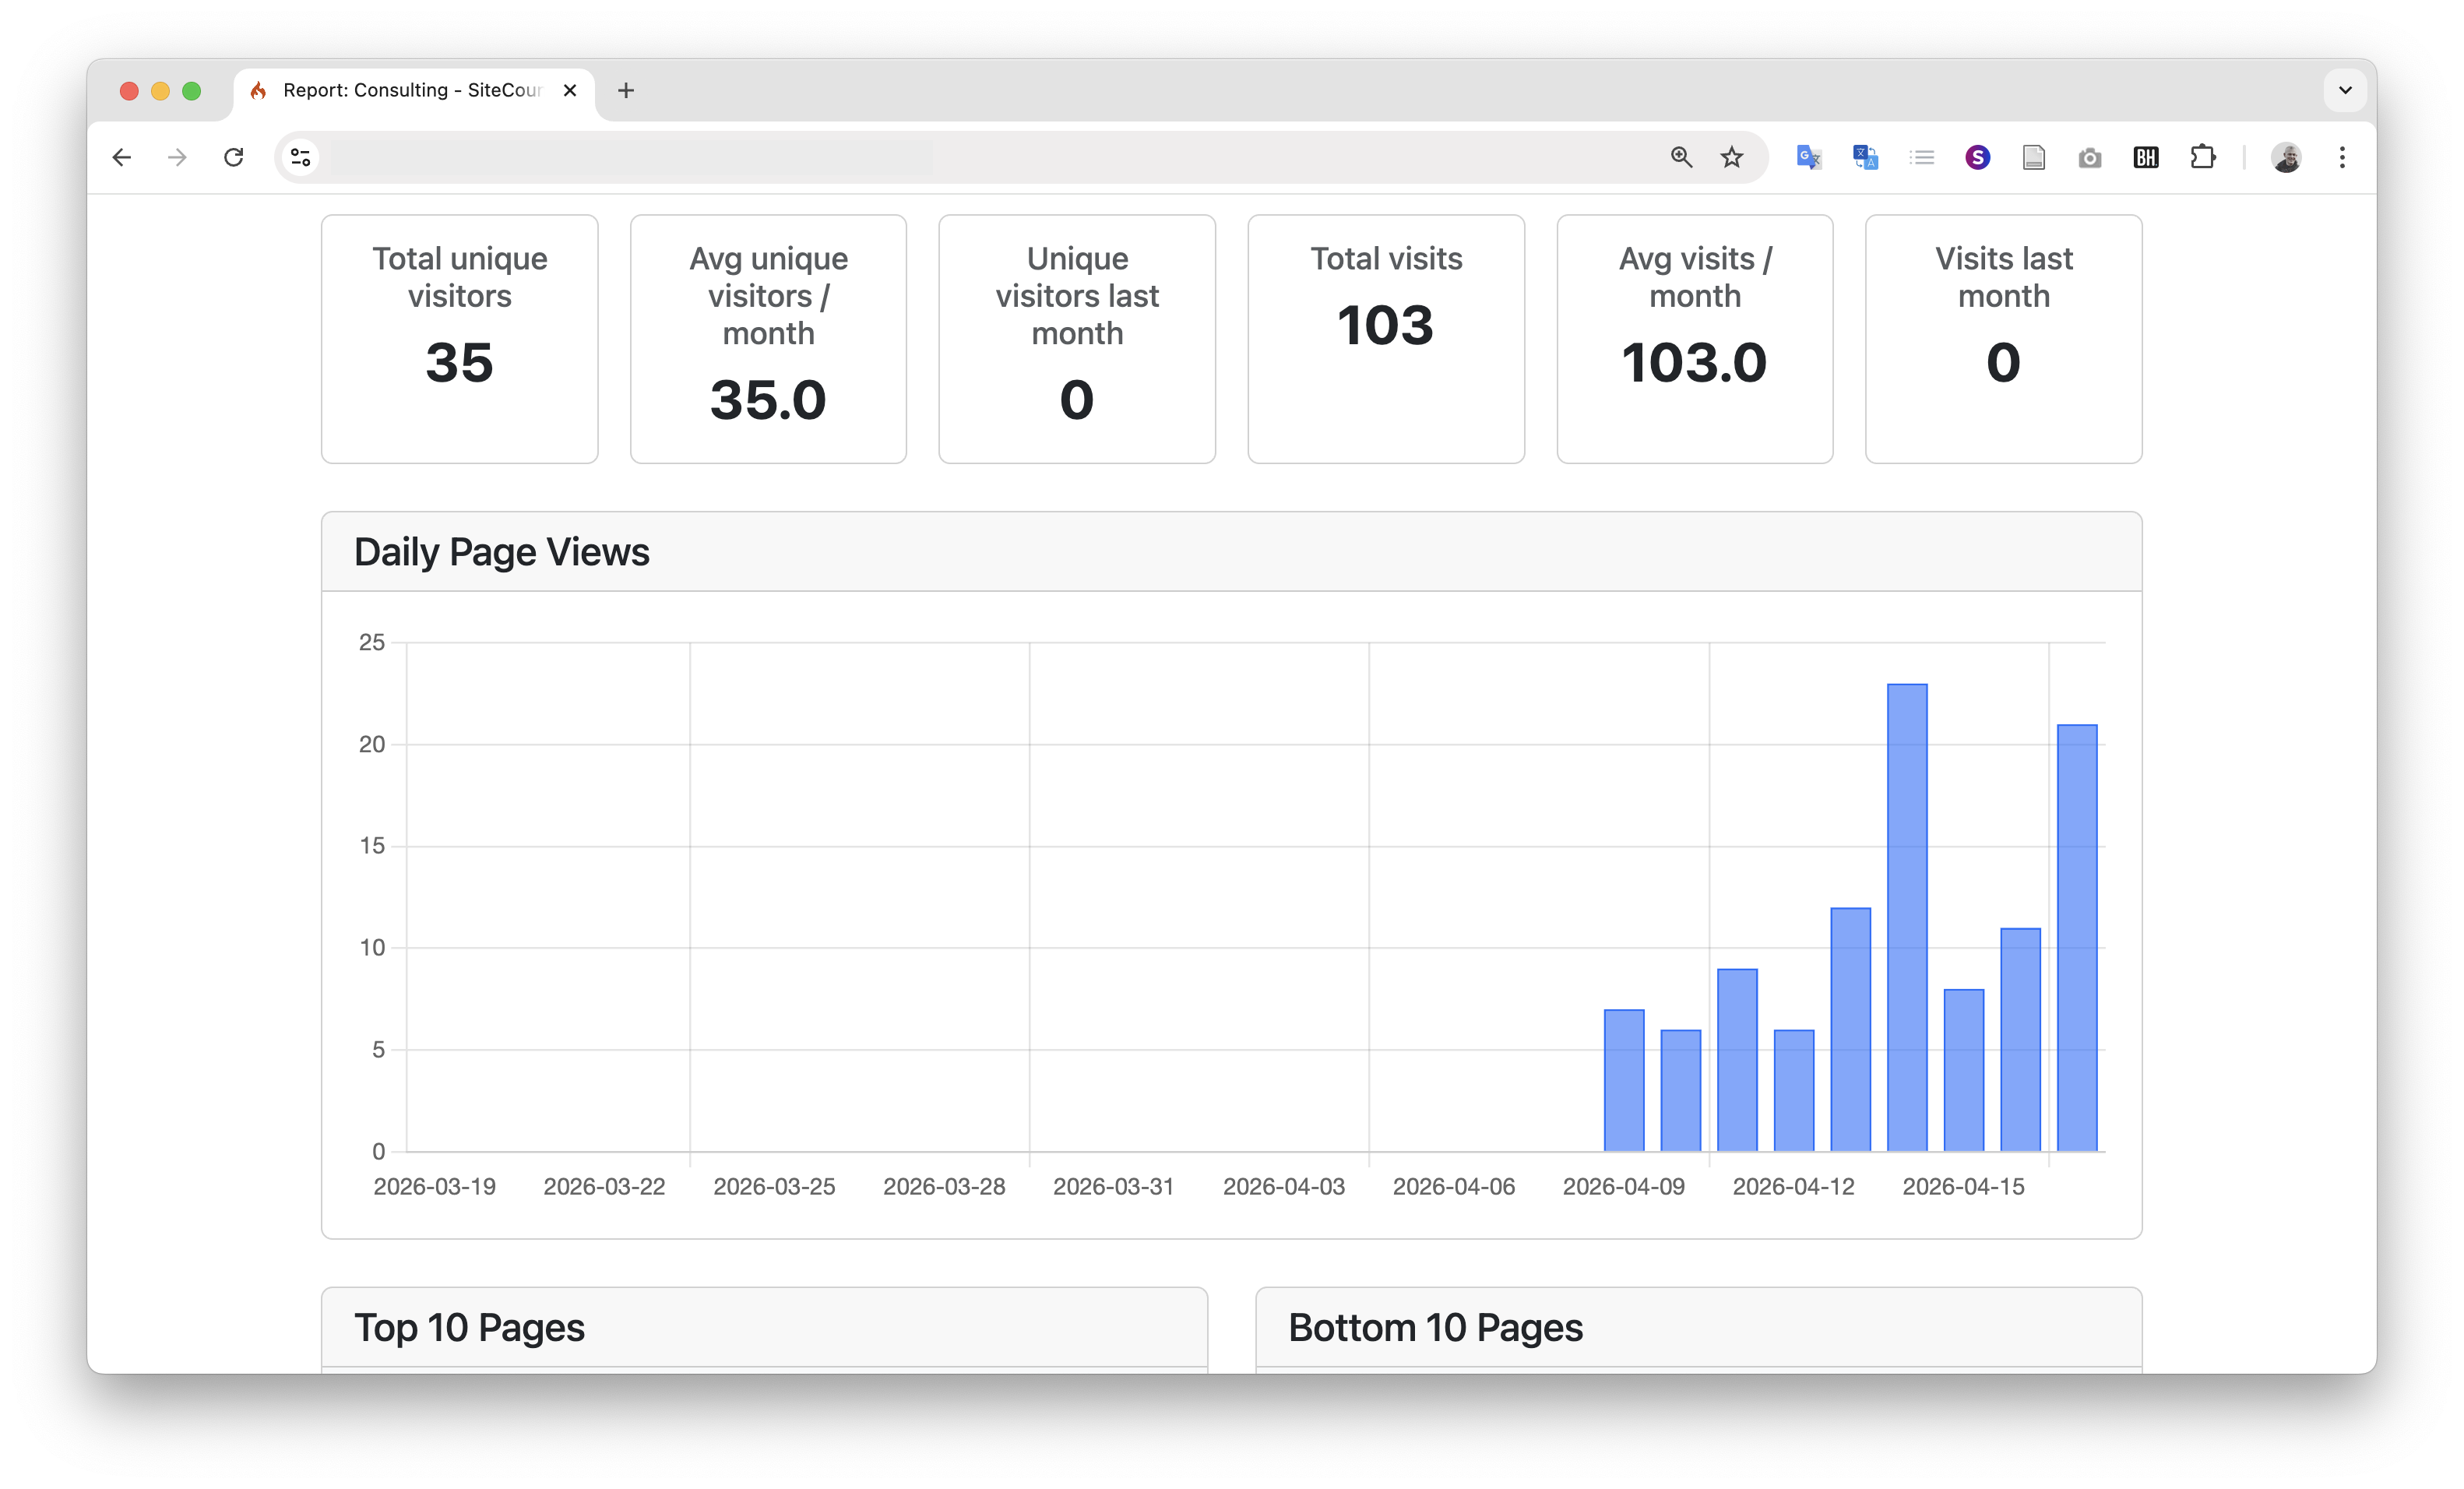View site information icon in the address bar
The image size is (2464, 1489).
pos(301,157)
